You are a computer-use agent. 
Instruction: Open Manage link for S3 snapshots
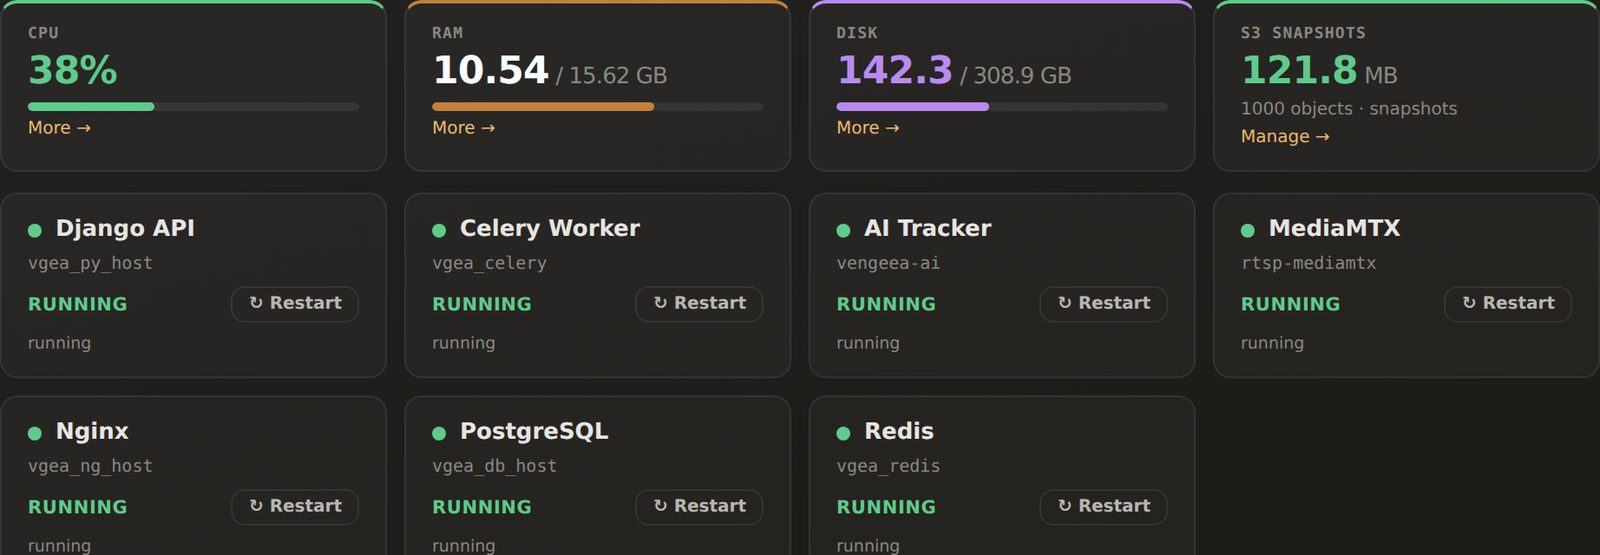1285,136
